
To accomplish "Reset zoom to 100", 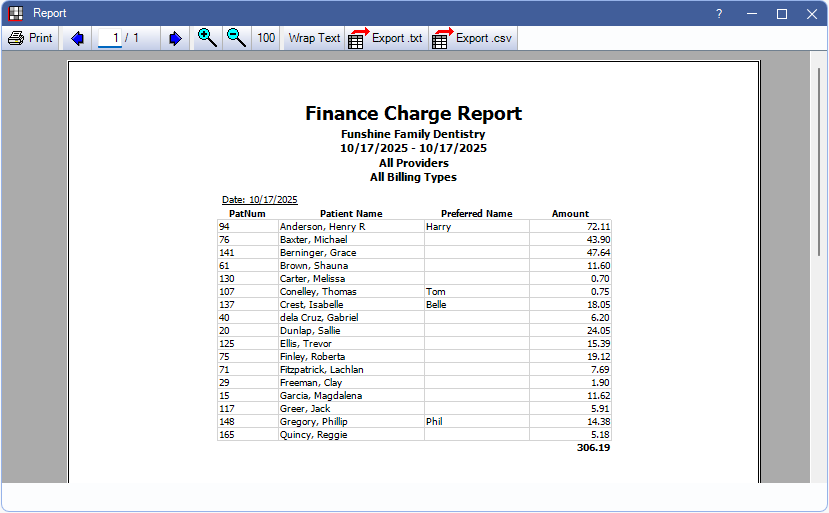I will (266, 38).
